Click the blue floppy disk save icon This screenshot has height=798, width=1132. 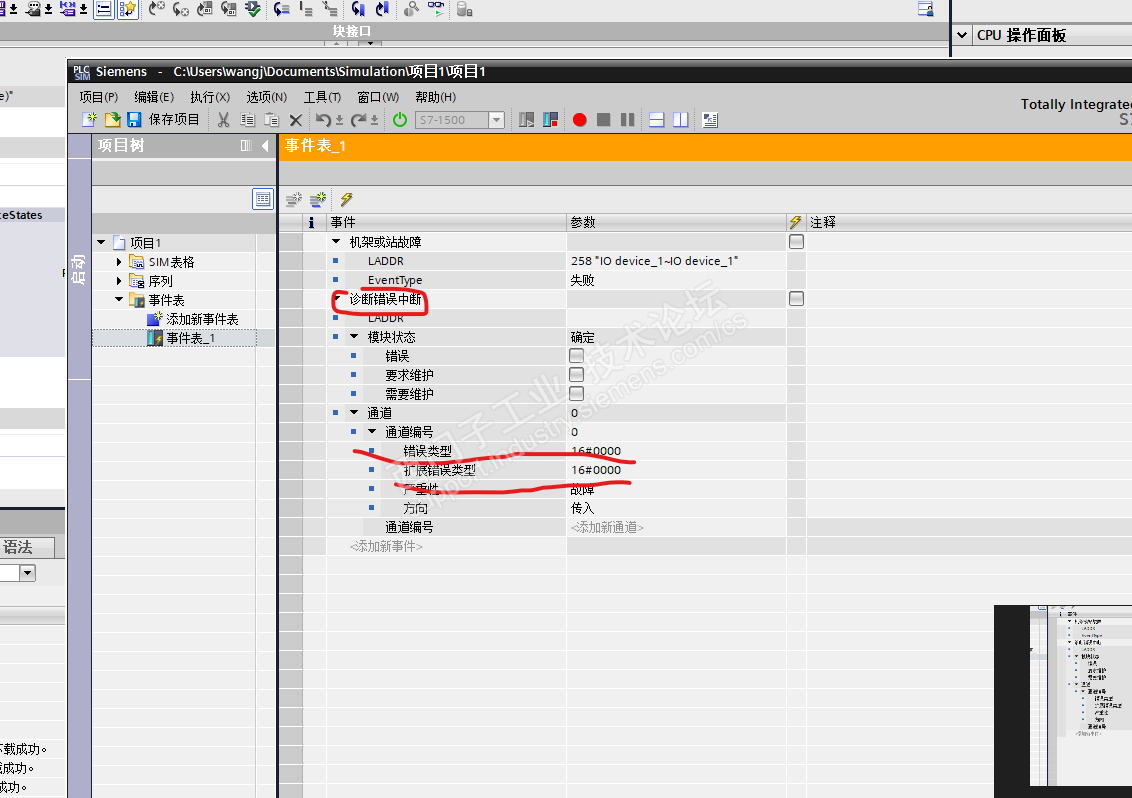134,120
